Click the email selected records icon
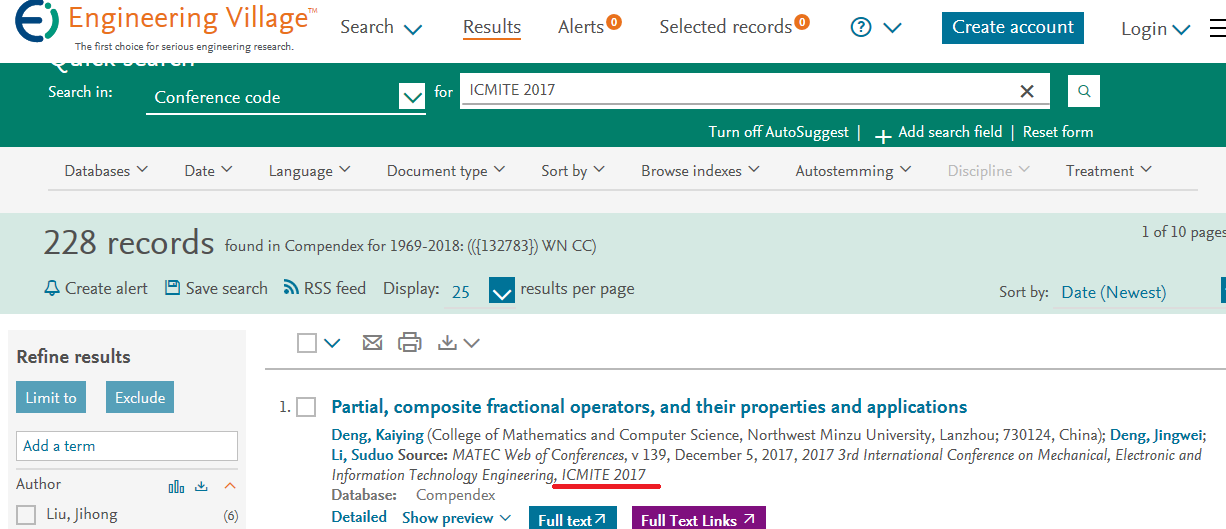 pyautogui.click(x=372, y=342)
